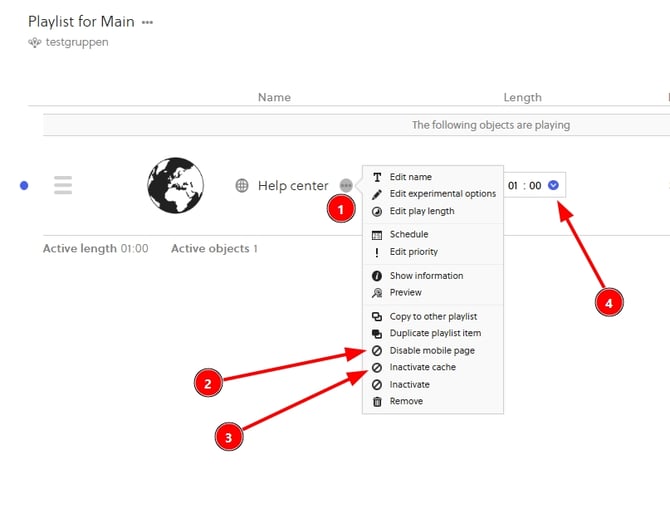Click the info icon beside Show information

(x=377, y=276)
